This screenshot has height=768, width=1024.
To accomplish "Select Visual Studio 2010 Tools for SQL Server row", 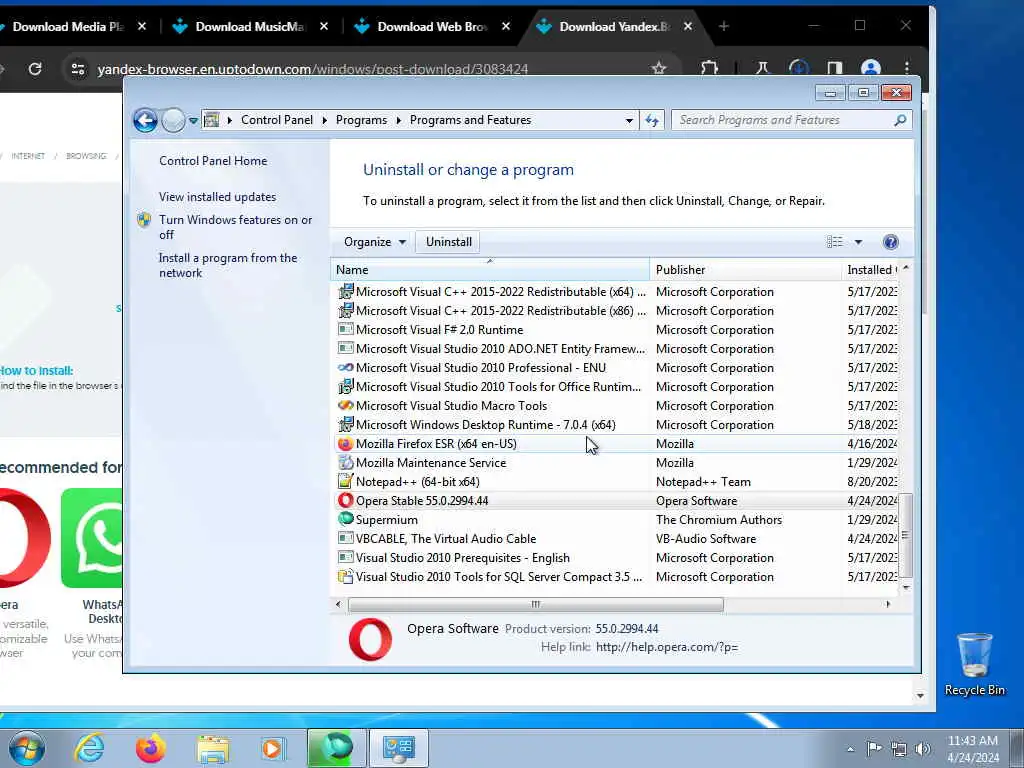I will 616,577.
